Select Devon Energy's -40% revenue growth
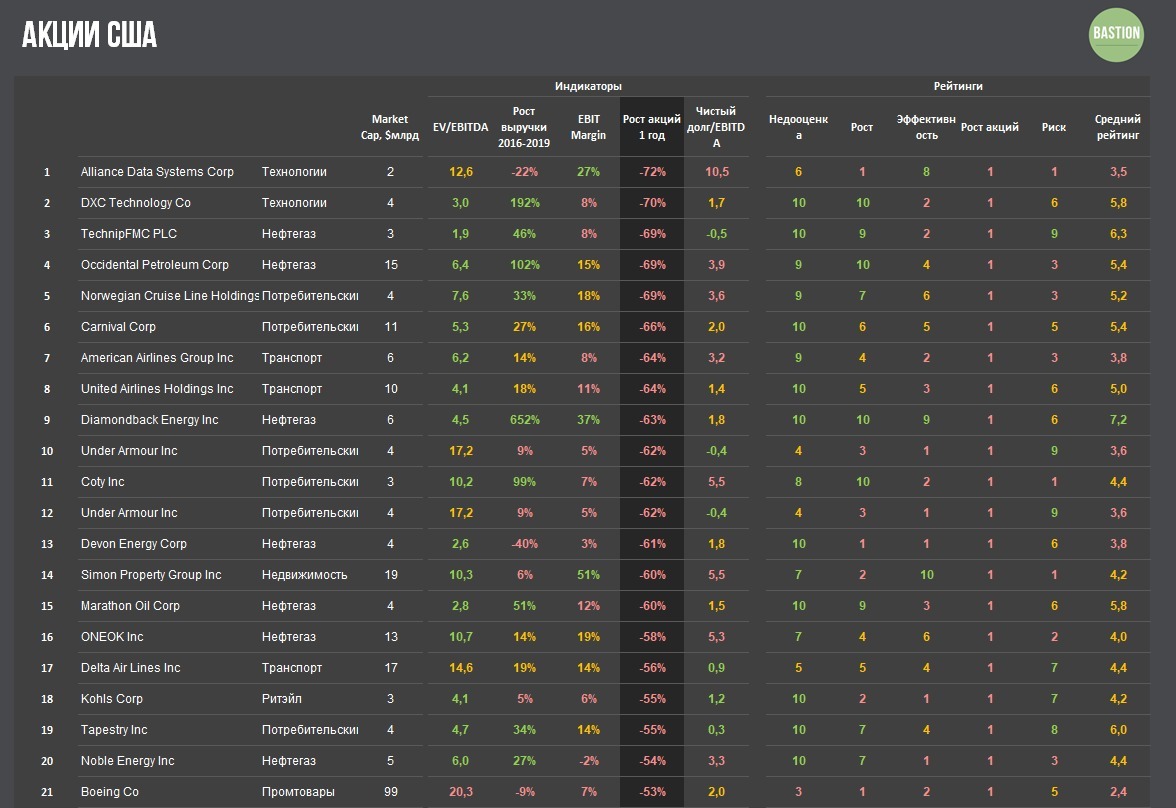Viewport: 1176px width, 808px height. pos(524,544)
